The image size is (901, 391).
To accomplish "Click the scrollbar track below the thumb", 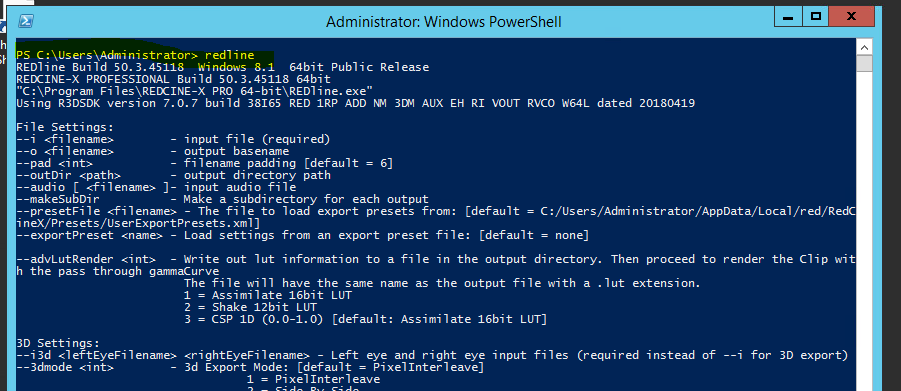I will pyautogui.click(x=864, y=230).
